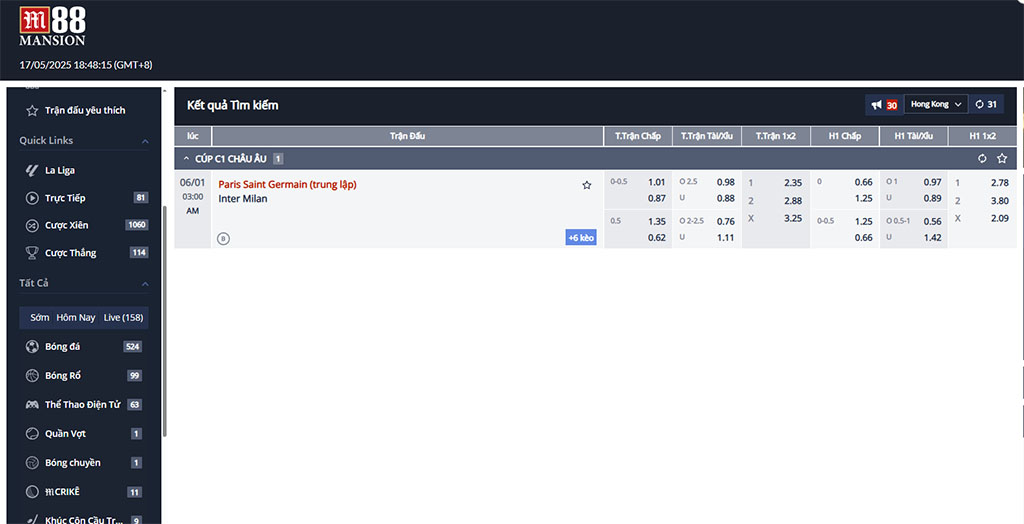The width and height of the screenshot is (1024, 524).
Task: Click the Paris Saint Germain team name
Action: (x=287, y=185)
